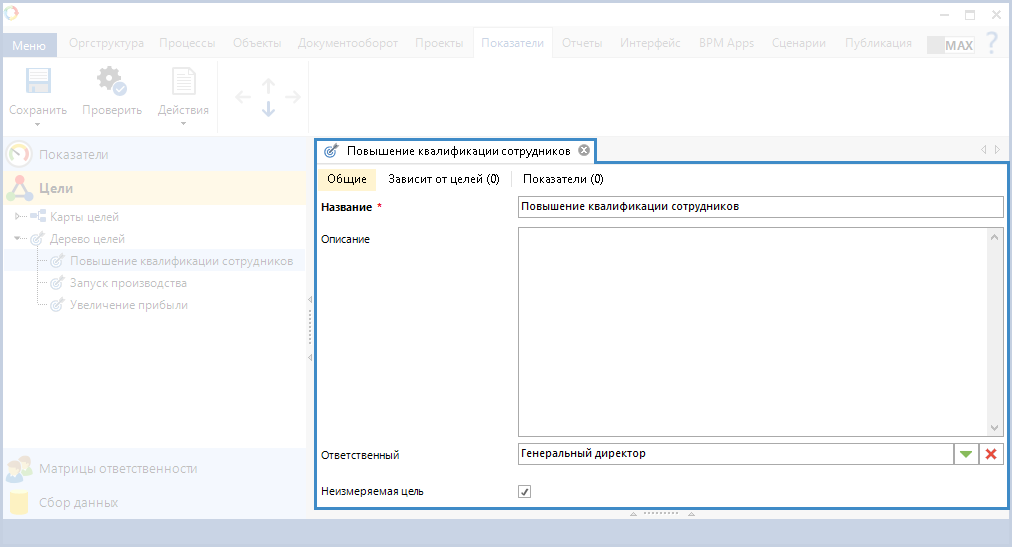1012x547 pixels.
Task: Clear responsible person with red X
Action: (991, 454)
